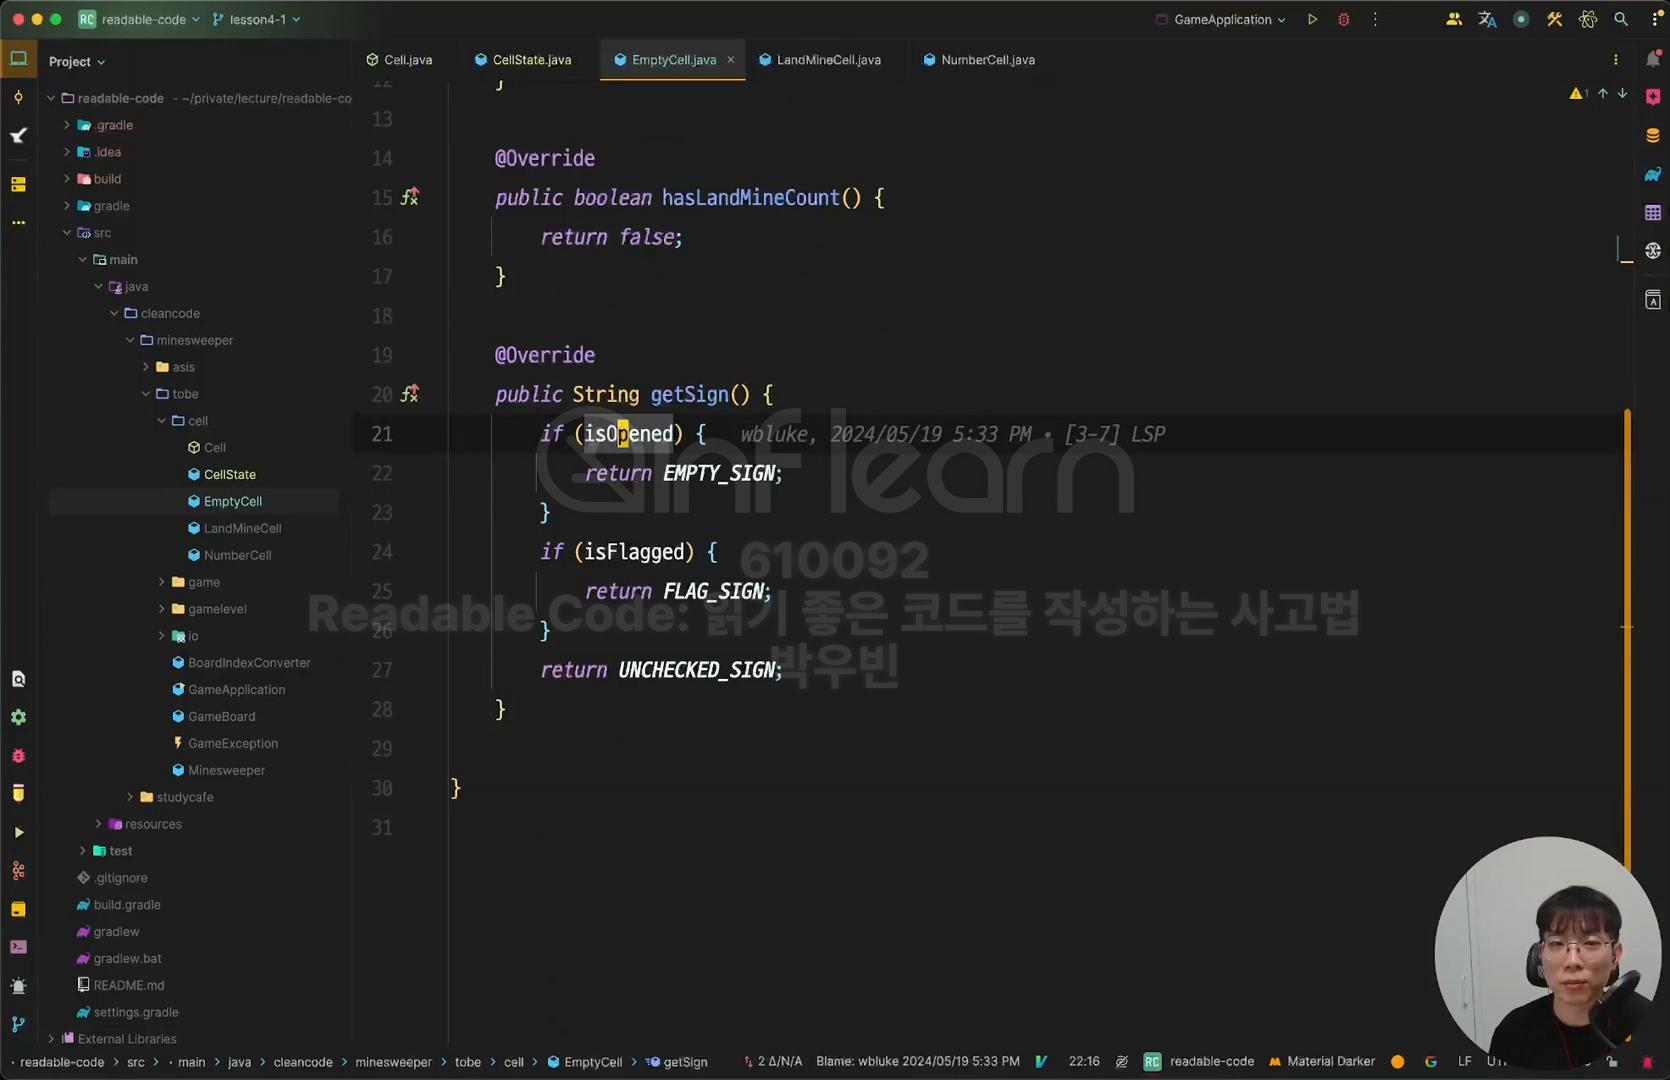Click the editor vertical scrollbar
This screenshot has height=1080, width=1670.
(1627, 640)
